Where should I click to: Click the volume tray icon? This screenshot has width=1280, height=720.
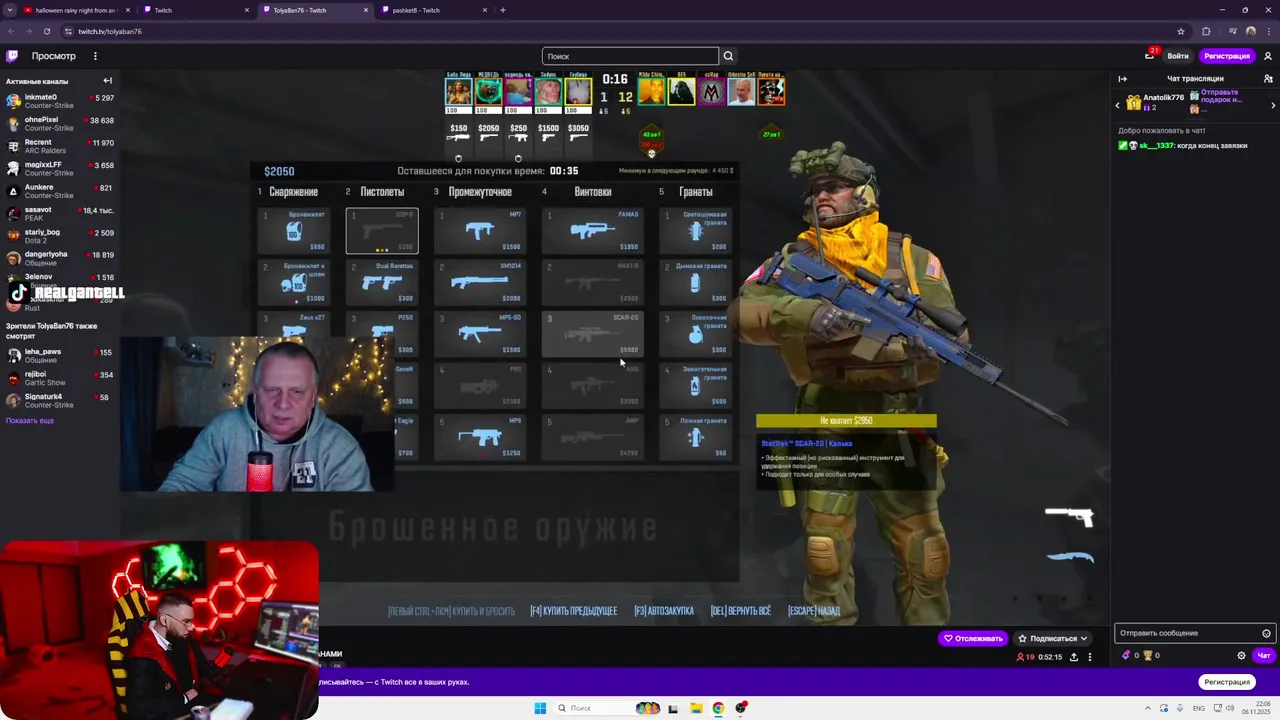click(1230, 708)
